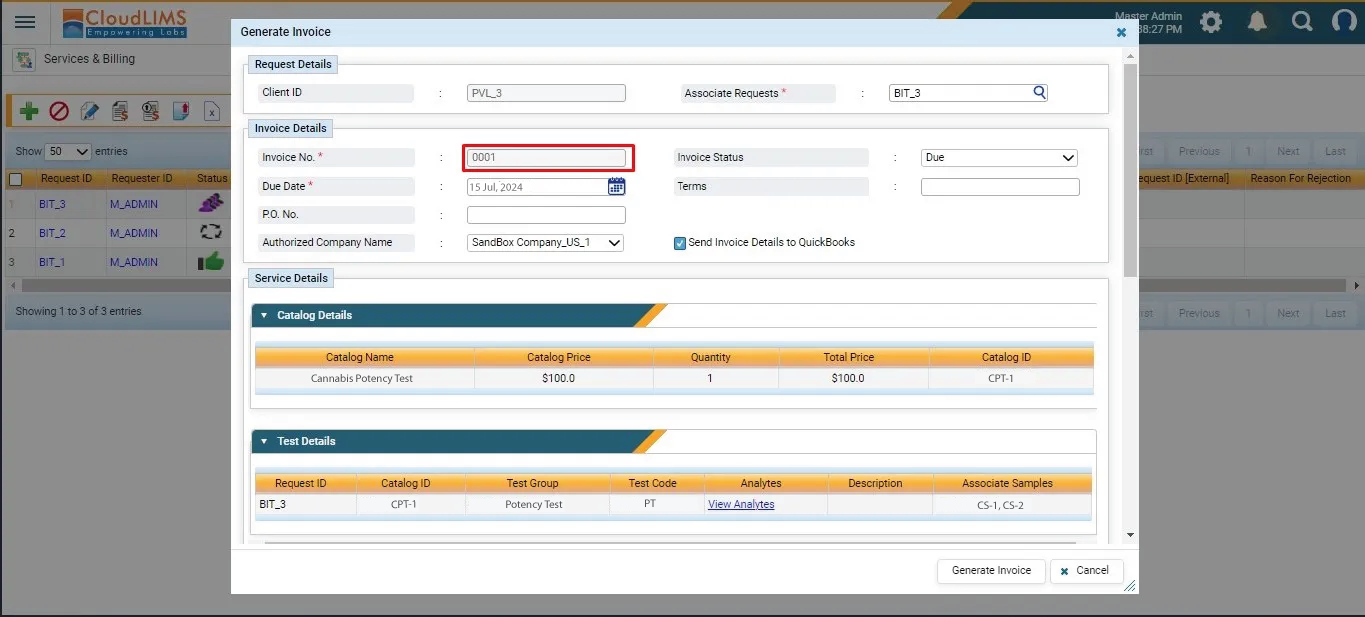Click the edit request pencil icon
This screenshot has height=617, width=1365.
90,111
